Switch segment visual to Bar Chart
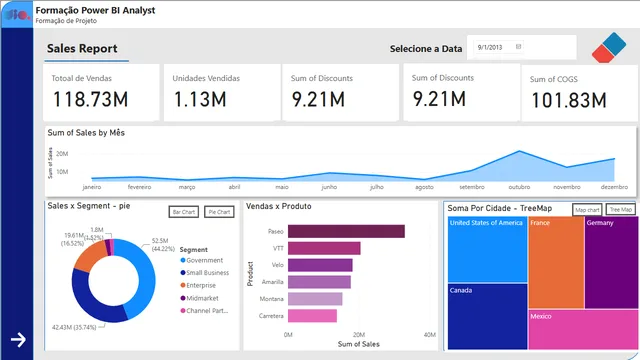Image resolution: width=640 pixels, height=360 pixels. pos(184,212)
